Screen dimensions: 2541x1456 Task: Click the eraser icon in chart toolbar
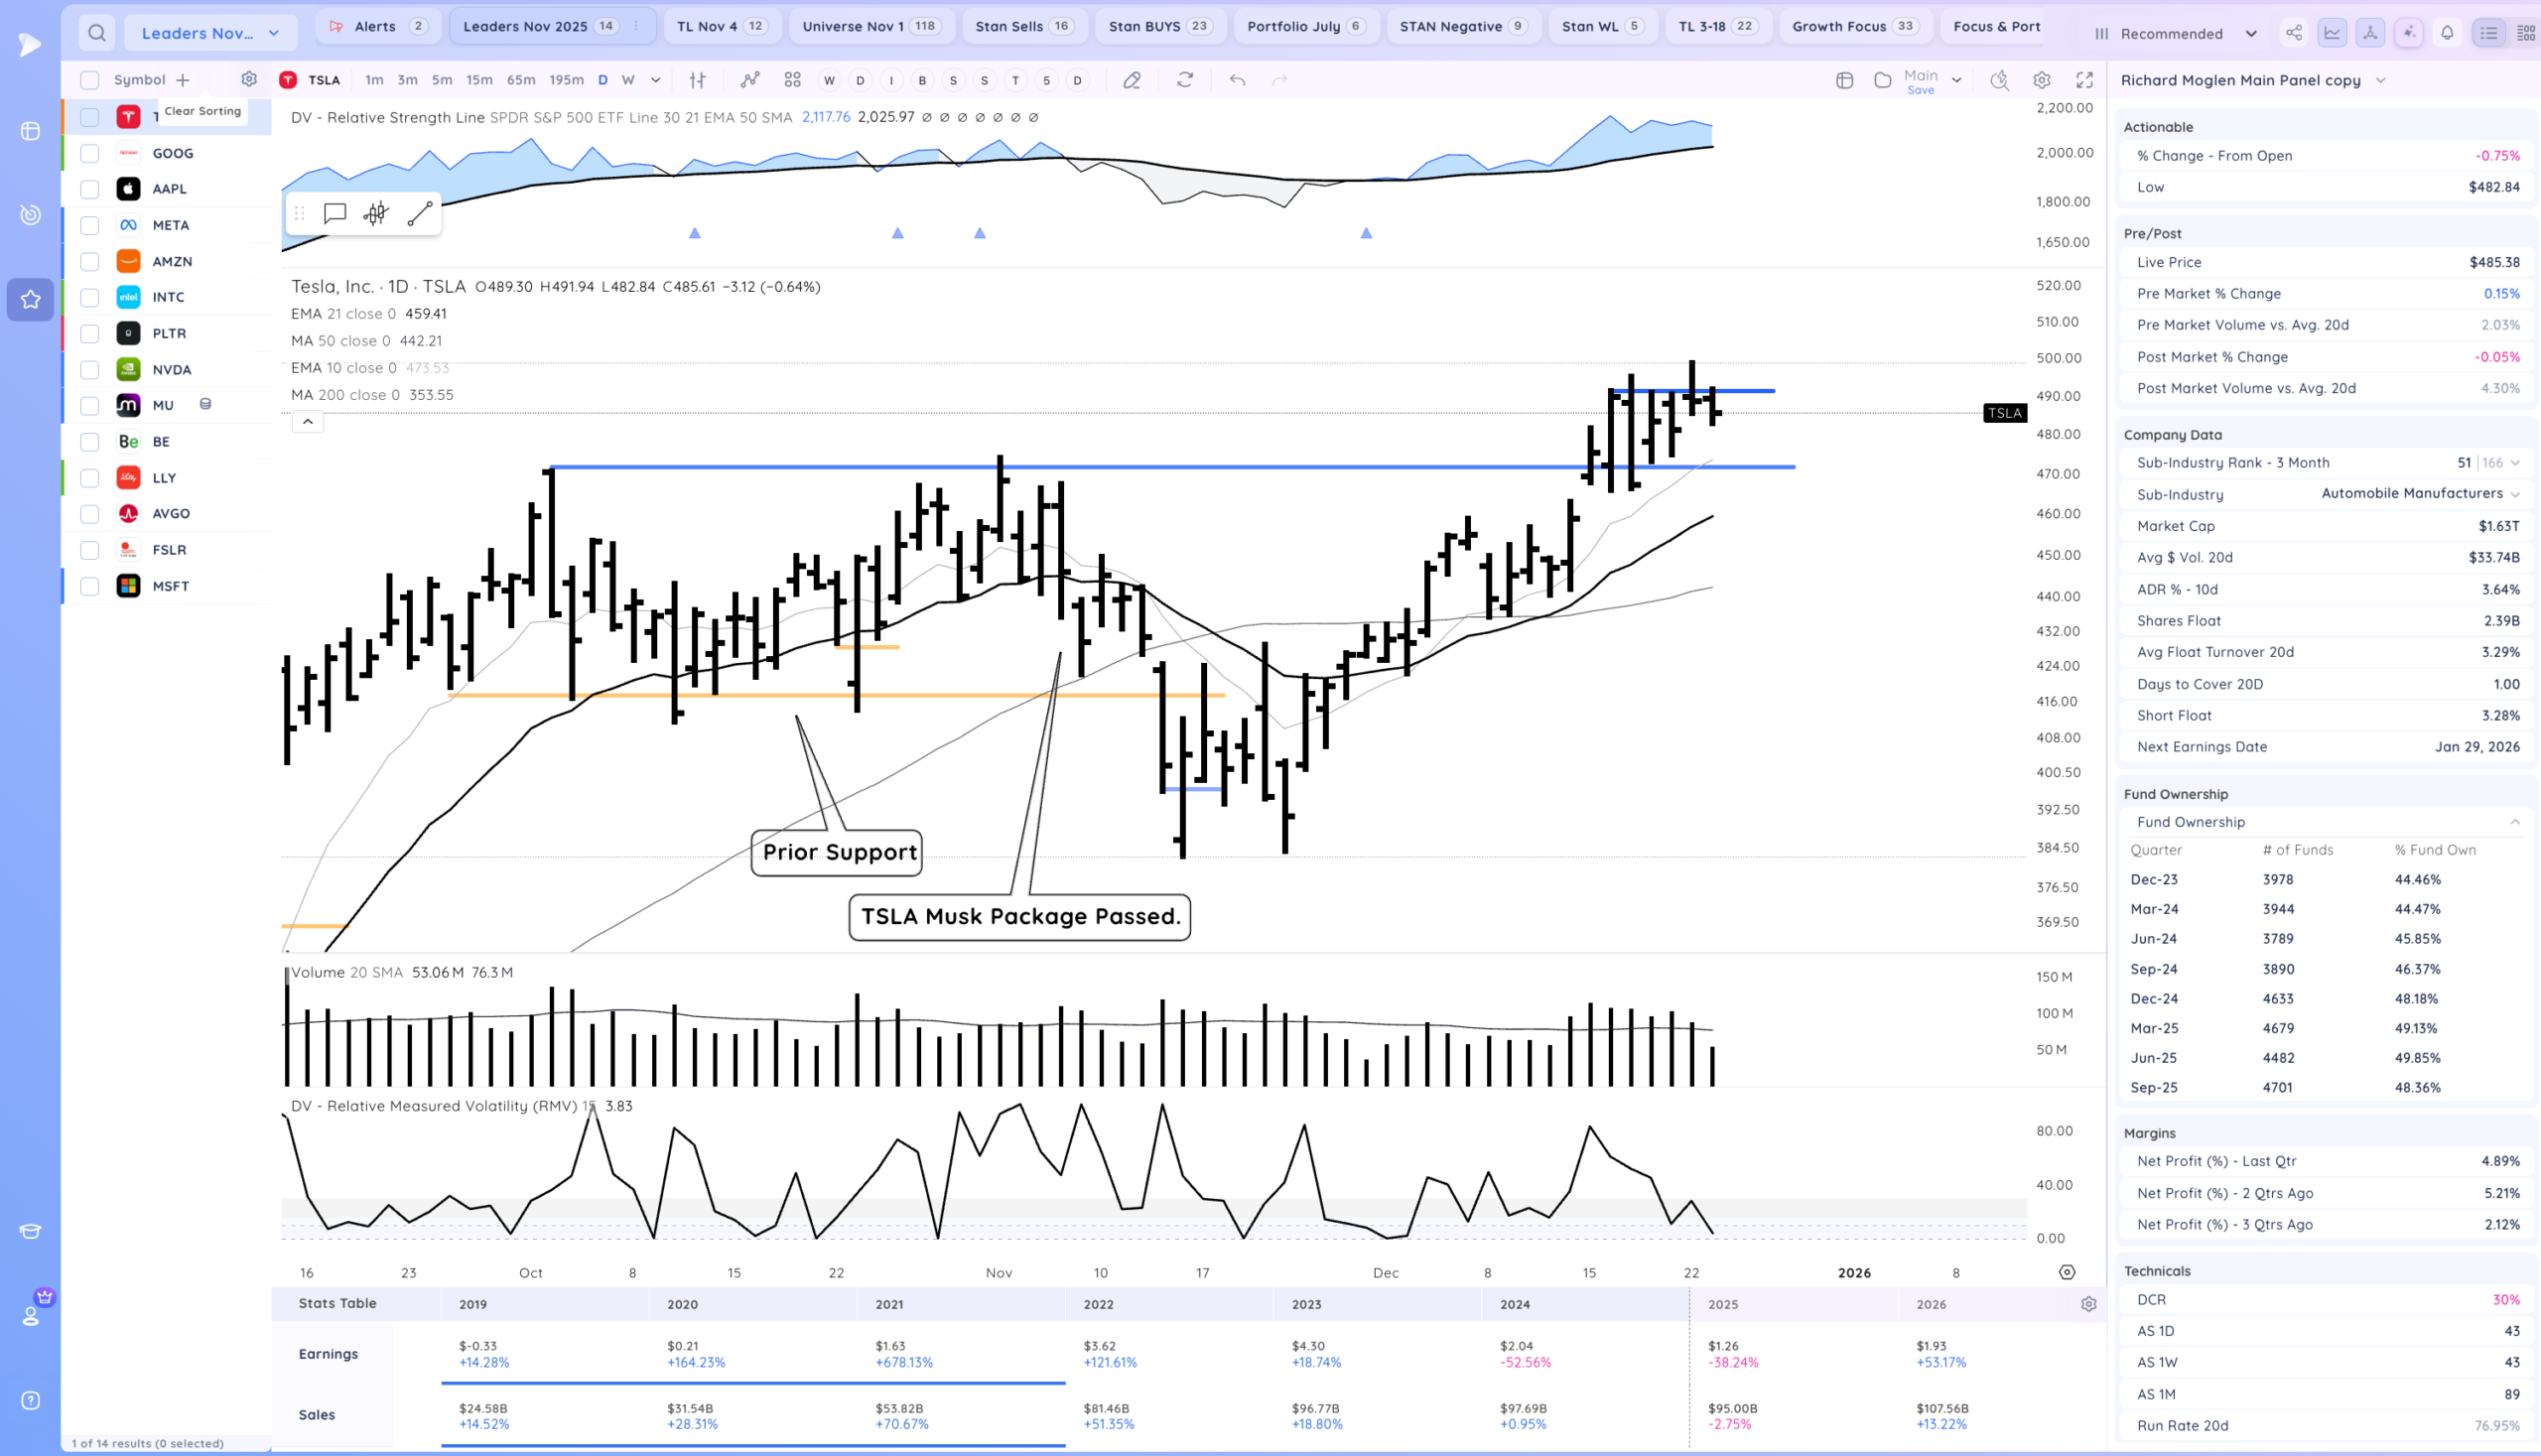1131,80
